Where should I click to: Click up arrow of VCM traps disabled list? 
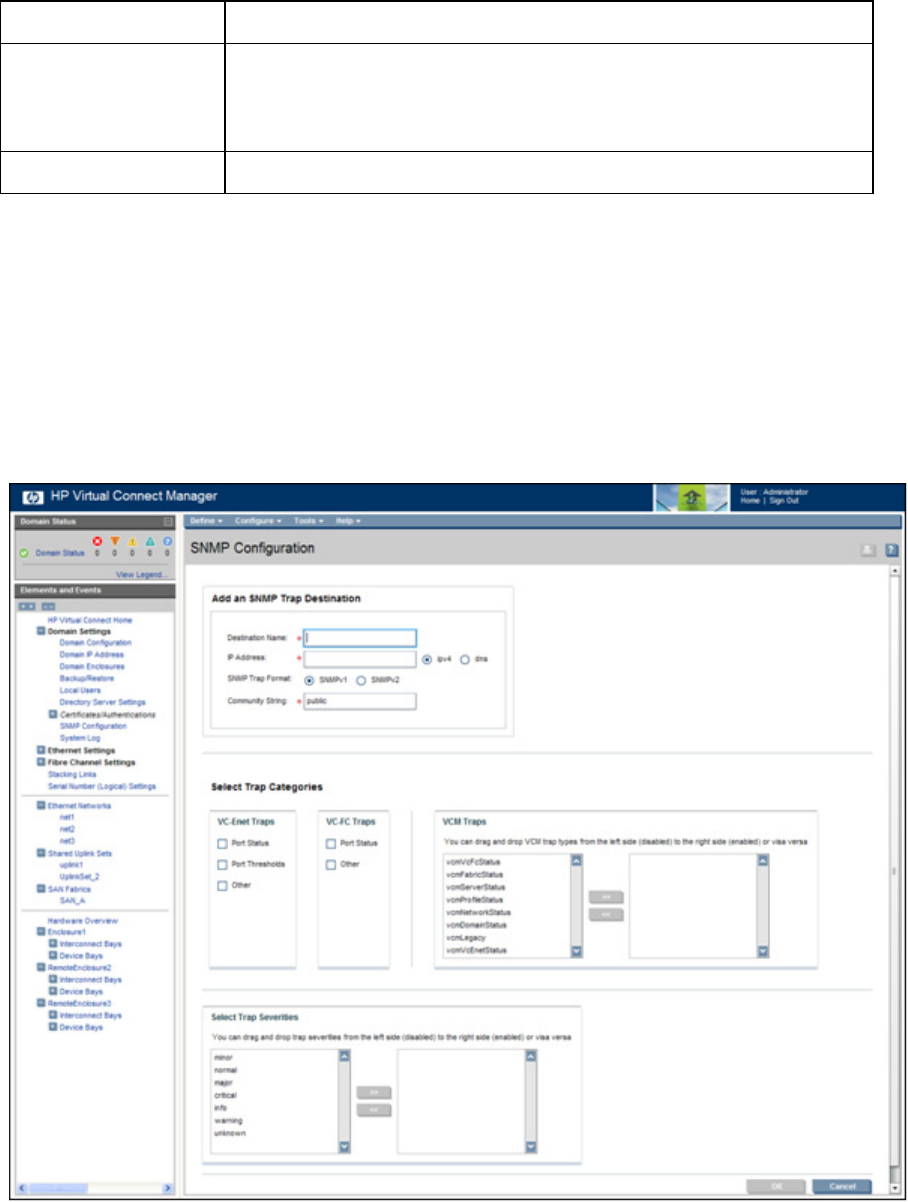click(576, 860)
